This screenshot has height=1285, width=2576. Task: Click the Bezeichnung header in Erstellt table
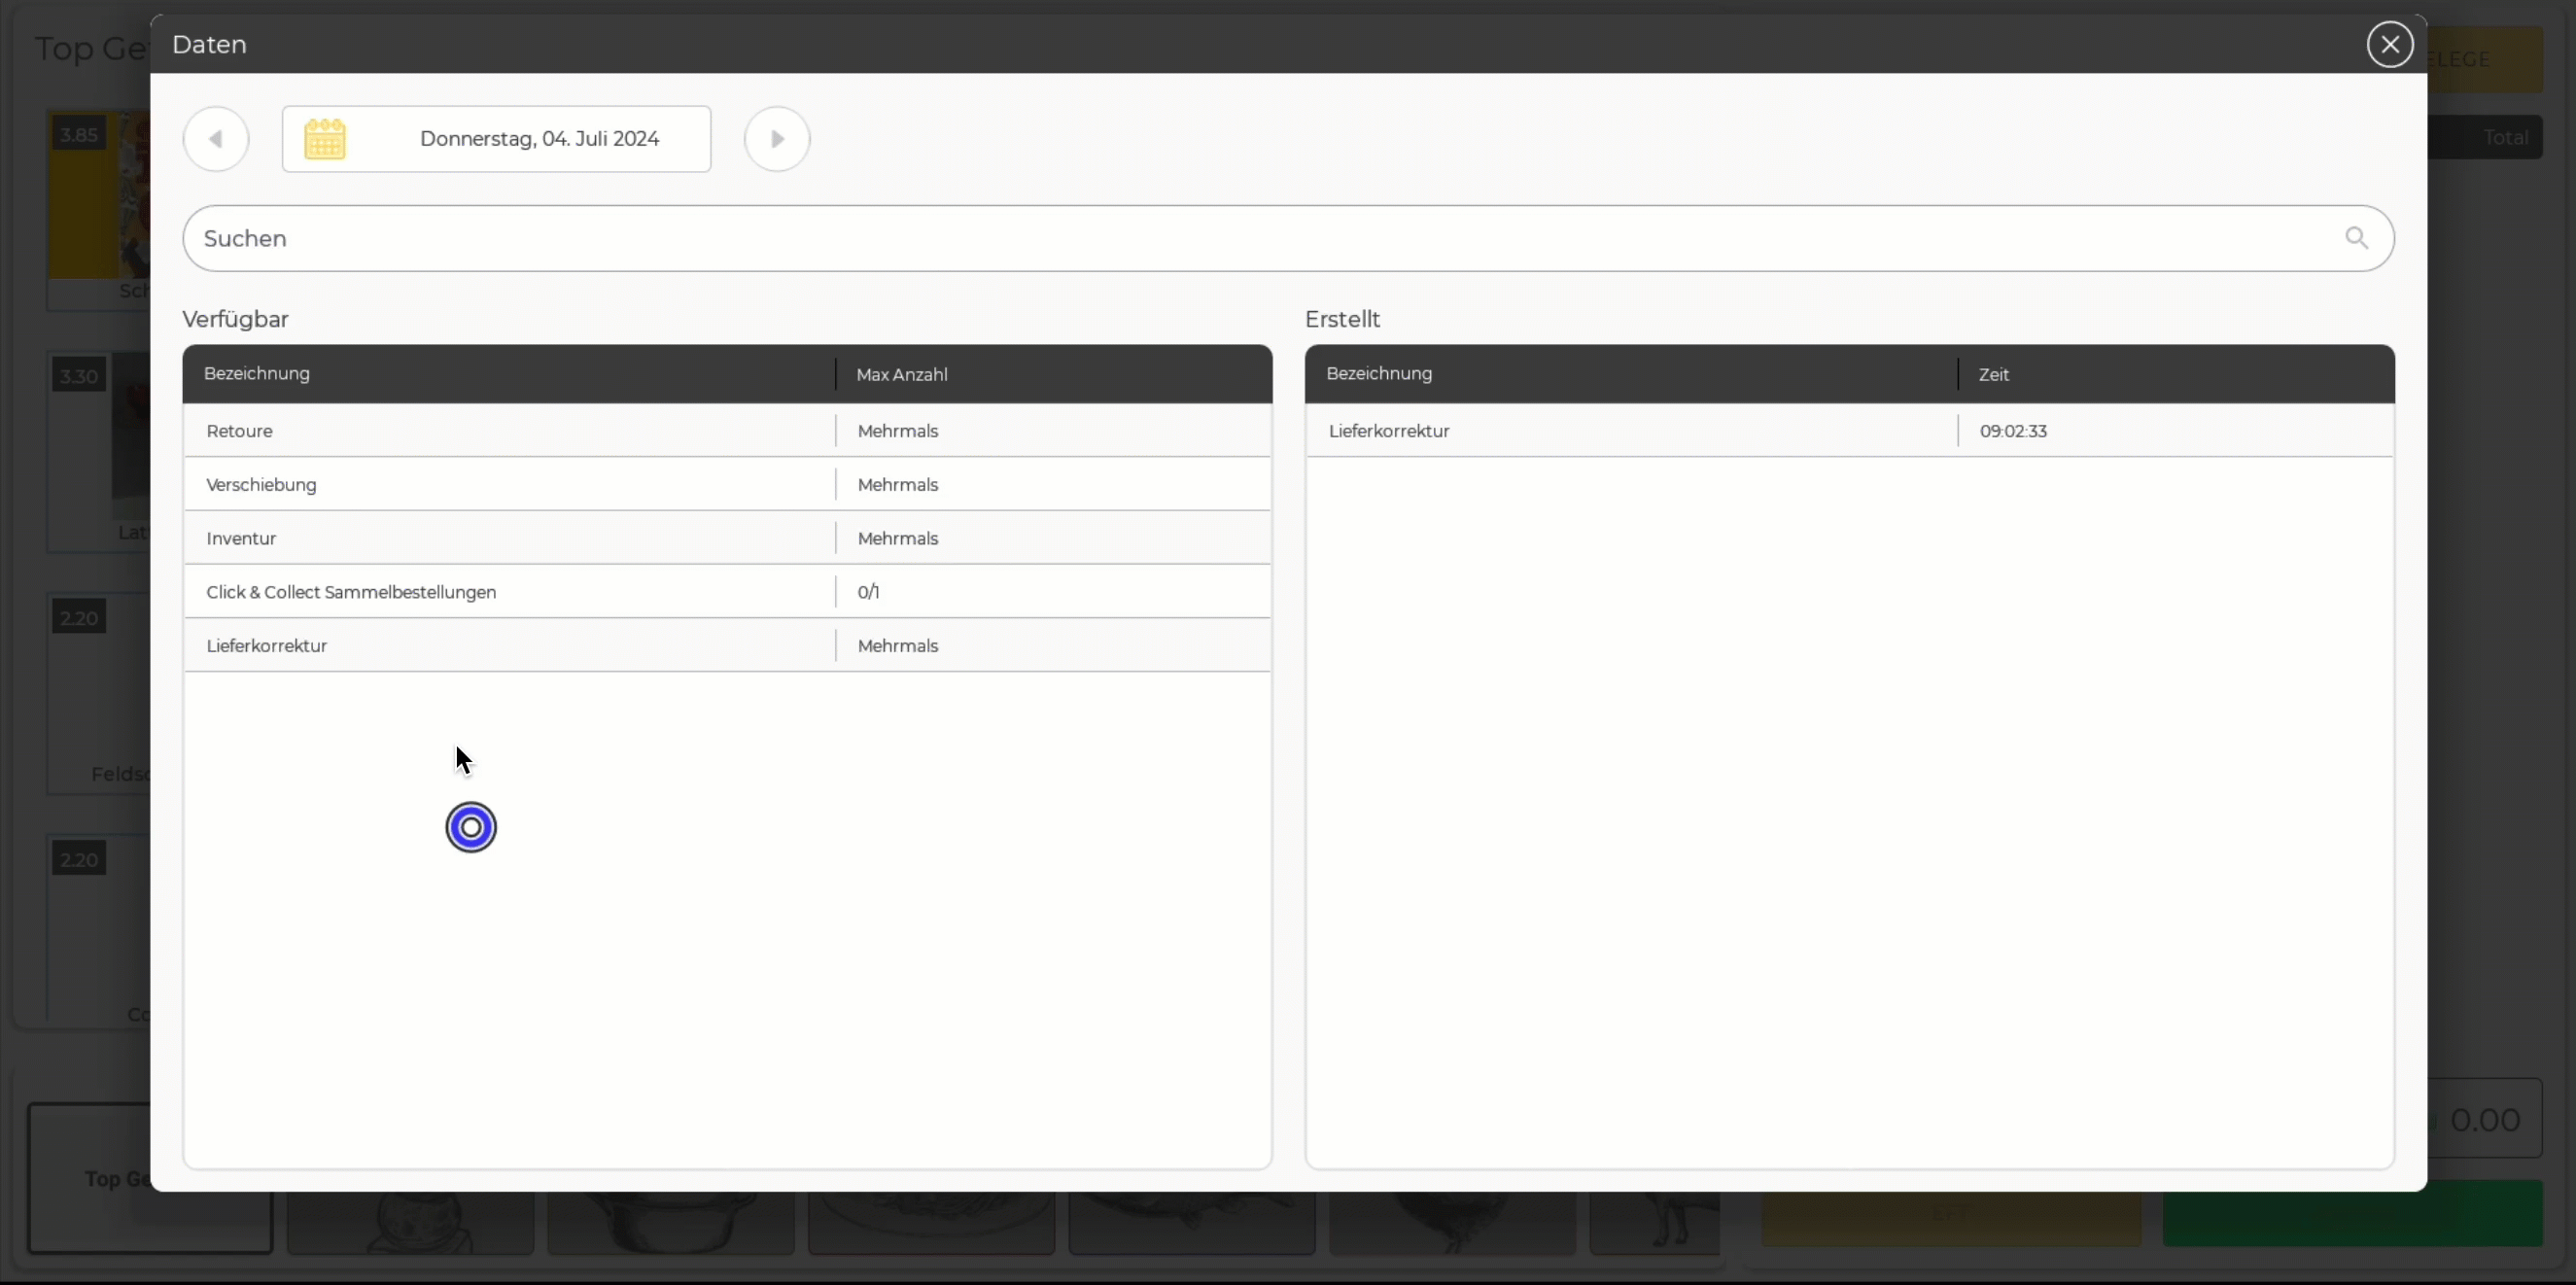click(x=1379, y=374)
